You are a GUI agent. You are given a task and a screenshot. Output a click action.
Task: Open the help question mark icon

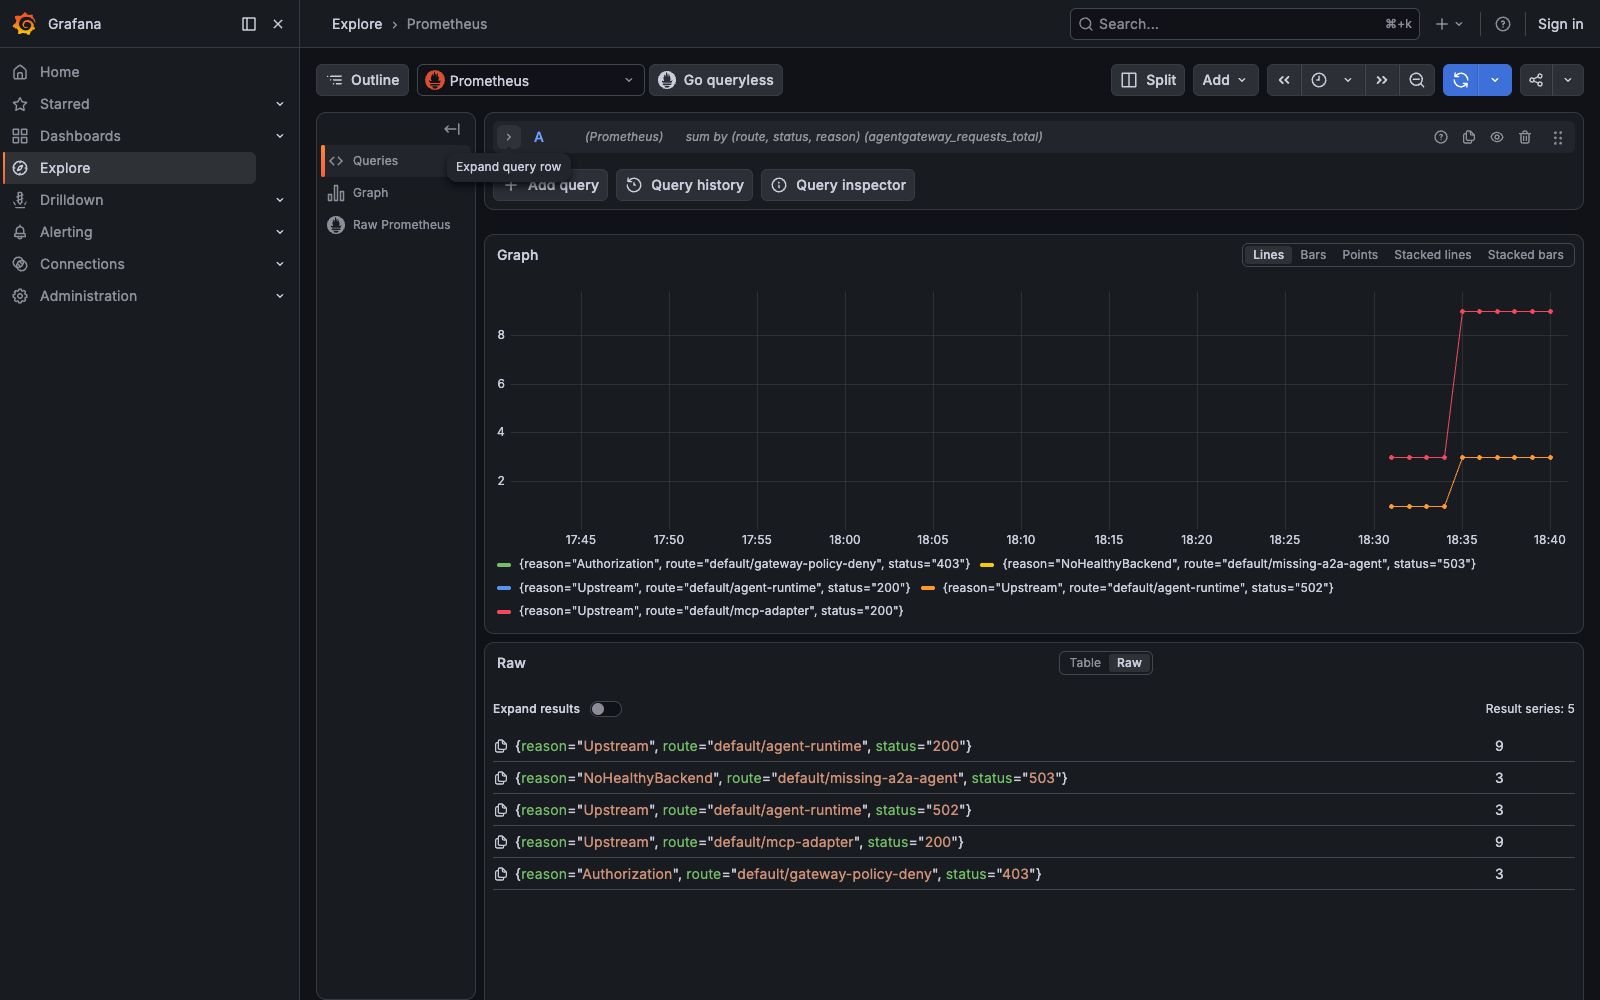coord(1503,24)
